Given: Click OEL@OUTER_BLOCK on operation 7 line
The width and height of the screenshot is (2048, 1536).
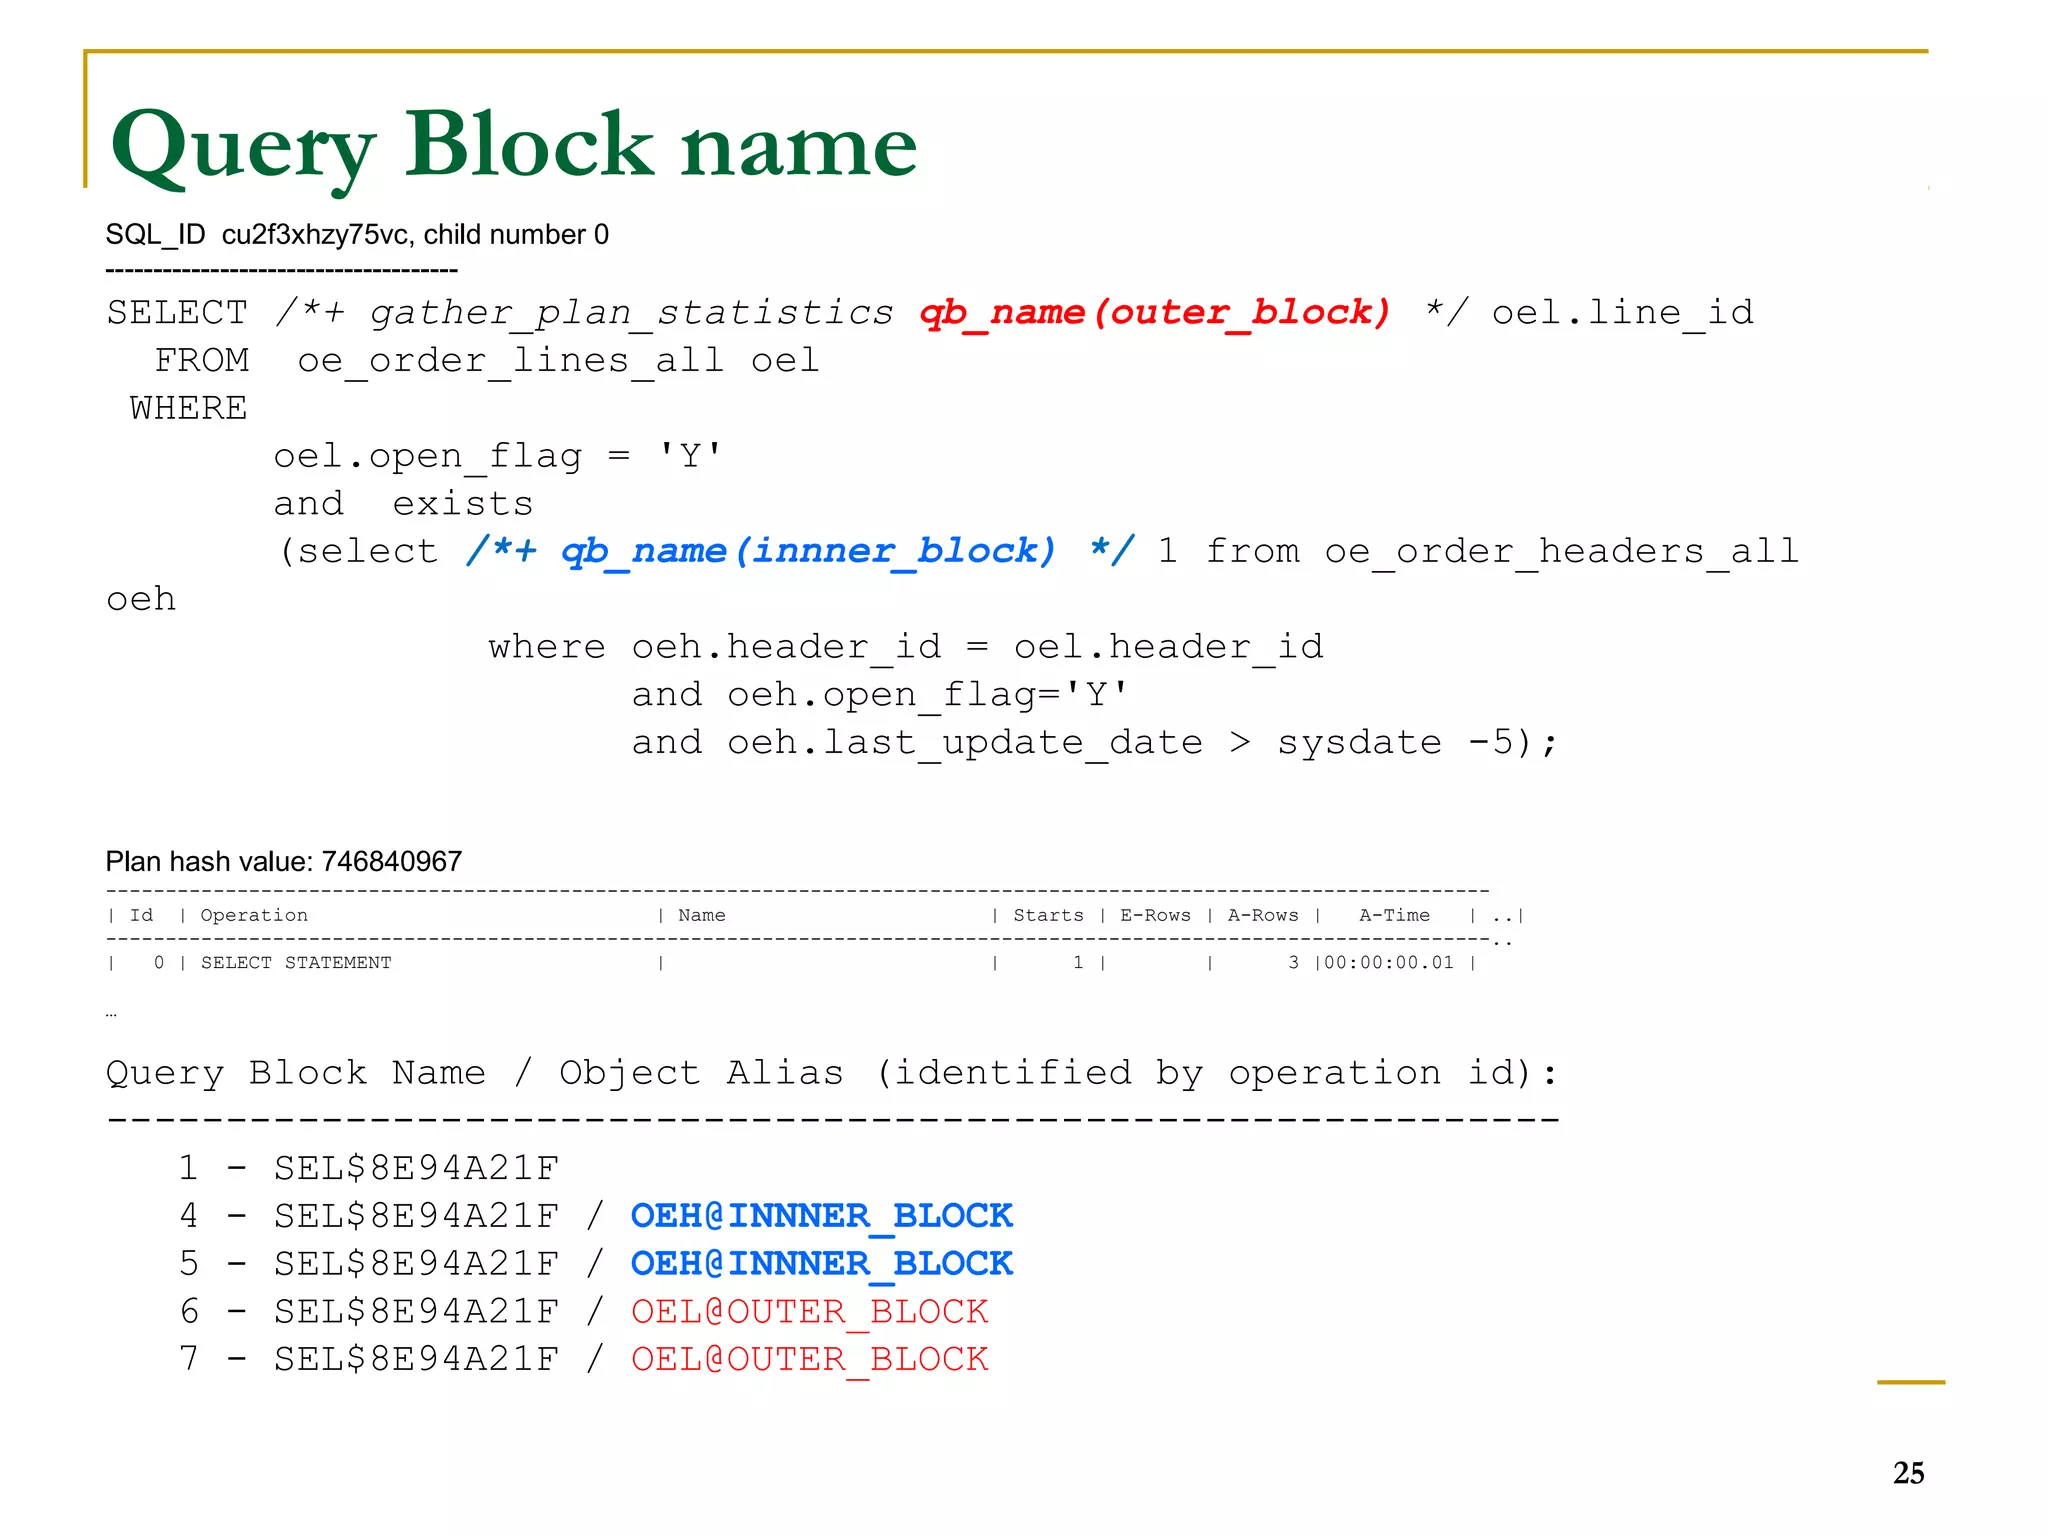Looking at the screenshot, I should pos(810,1360).
